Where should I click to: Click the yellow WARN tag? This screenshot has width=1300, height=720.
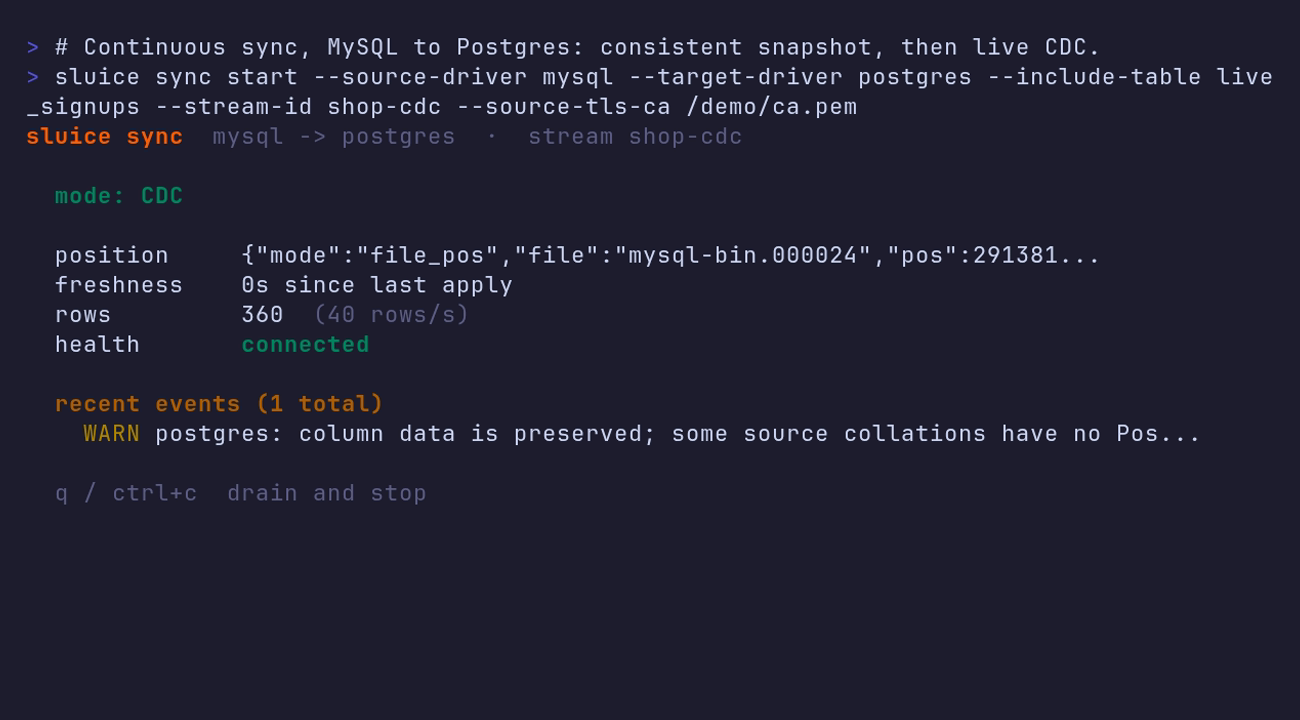pos(112,433)
